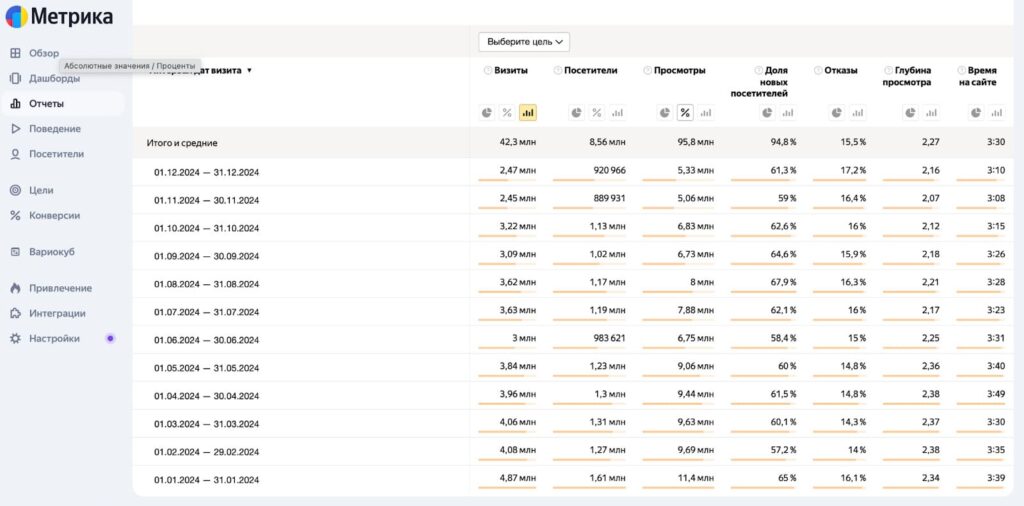Go to Настройки in sidebar
This screenshot has height=506, width=1024.
(x=54, y=339)
